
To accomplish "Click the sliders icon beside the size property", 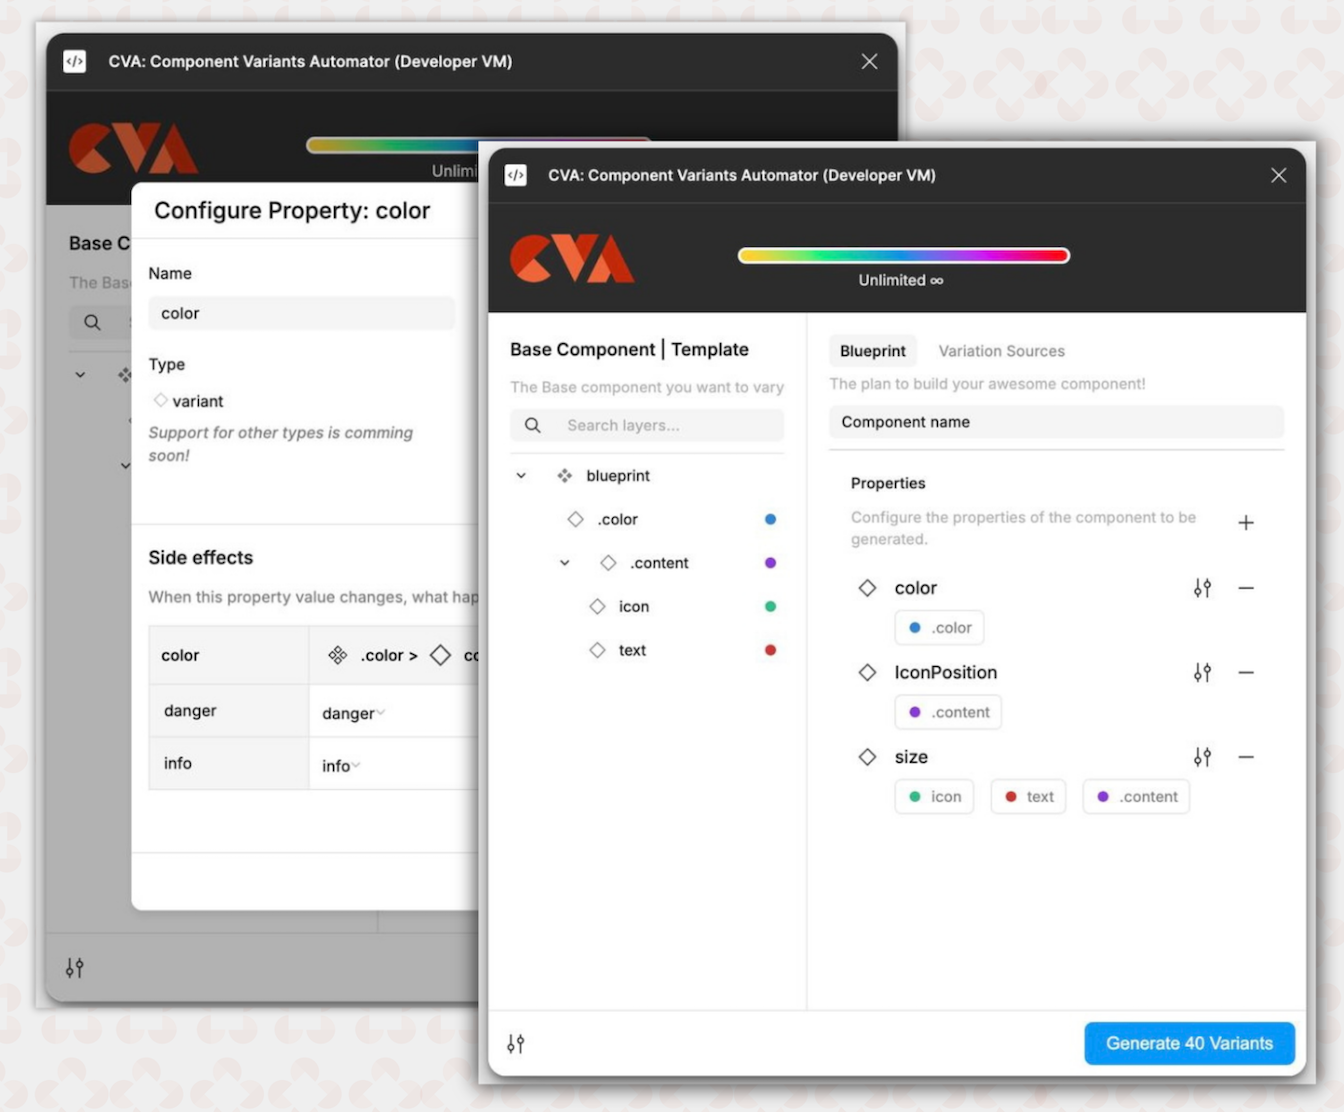I will 1203,757.
